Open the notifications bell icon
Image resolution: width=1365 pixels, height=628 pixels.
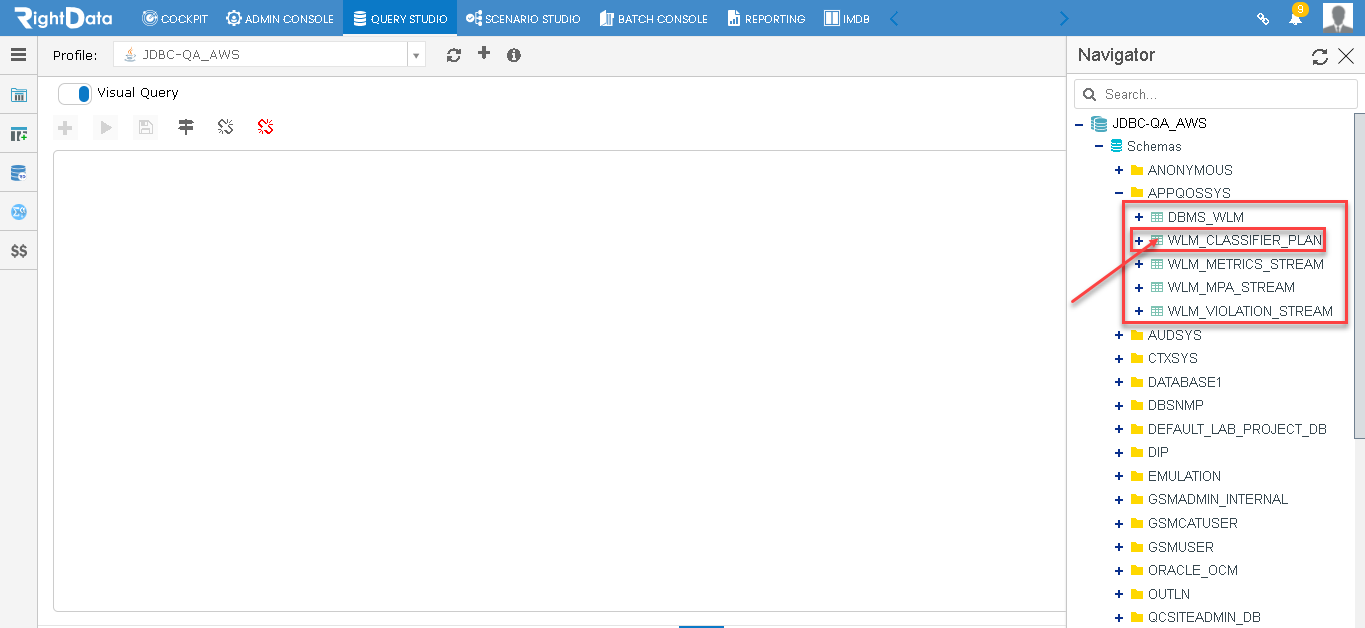(x=1295, y=18)
